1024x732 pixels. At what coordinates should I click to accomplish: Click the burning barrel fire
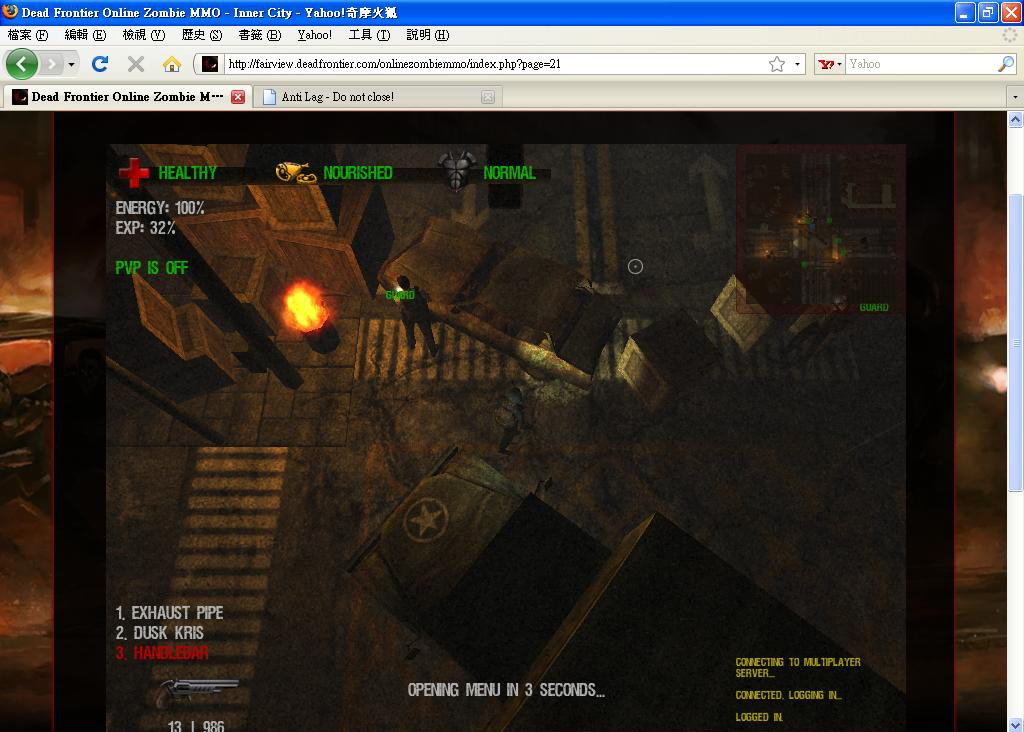point(304,306)
